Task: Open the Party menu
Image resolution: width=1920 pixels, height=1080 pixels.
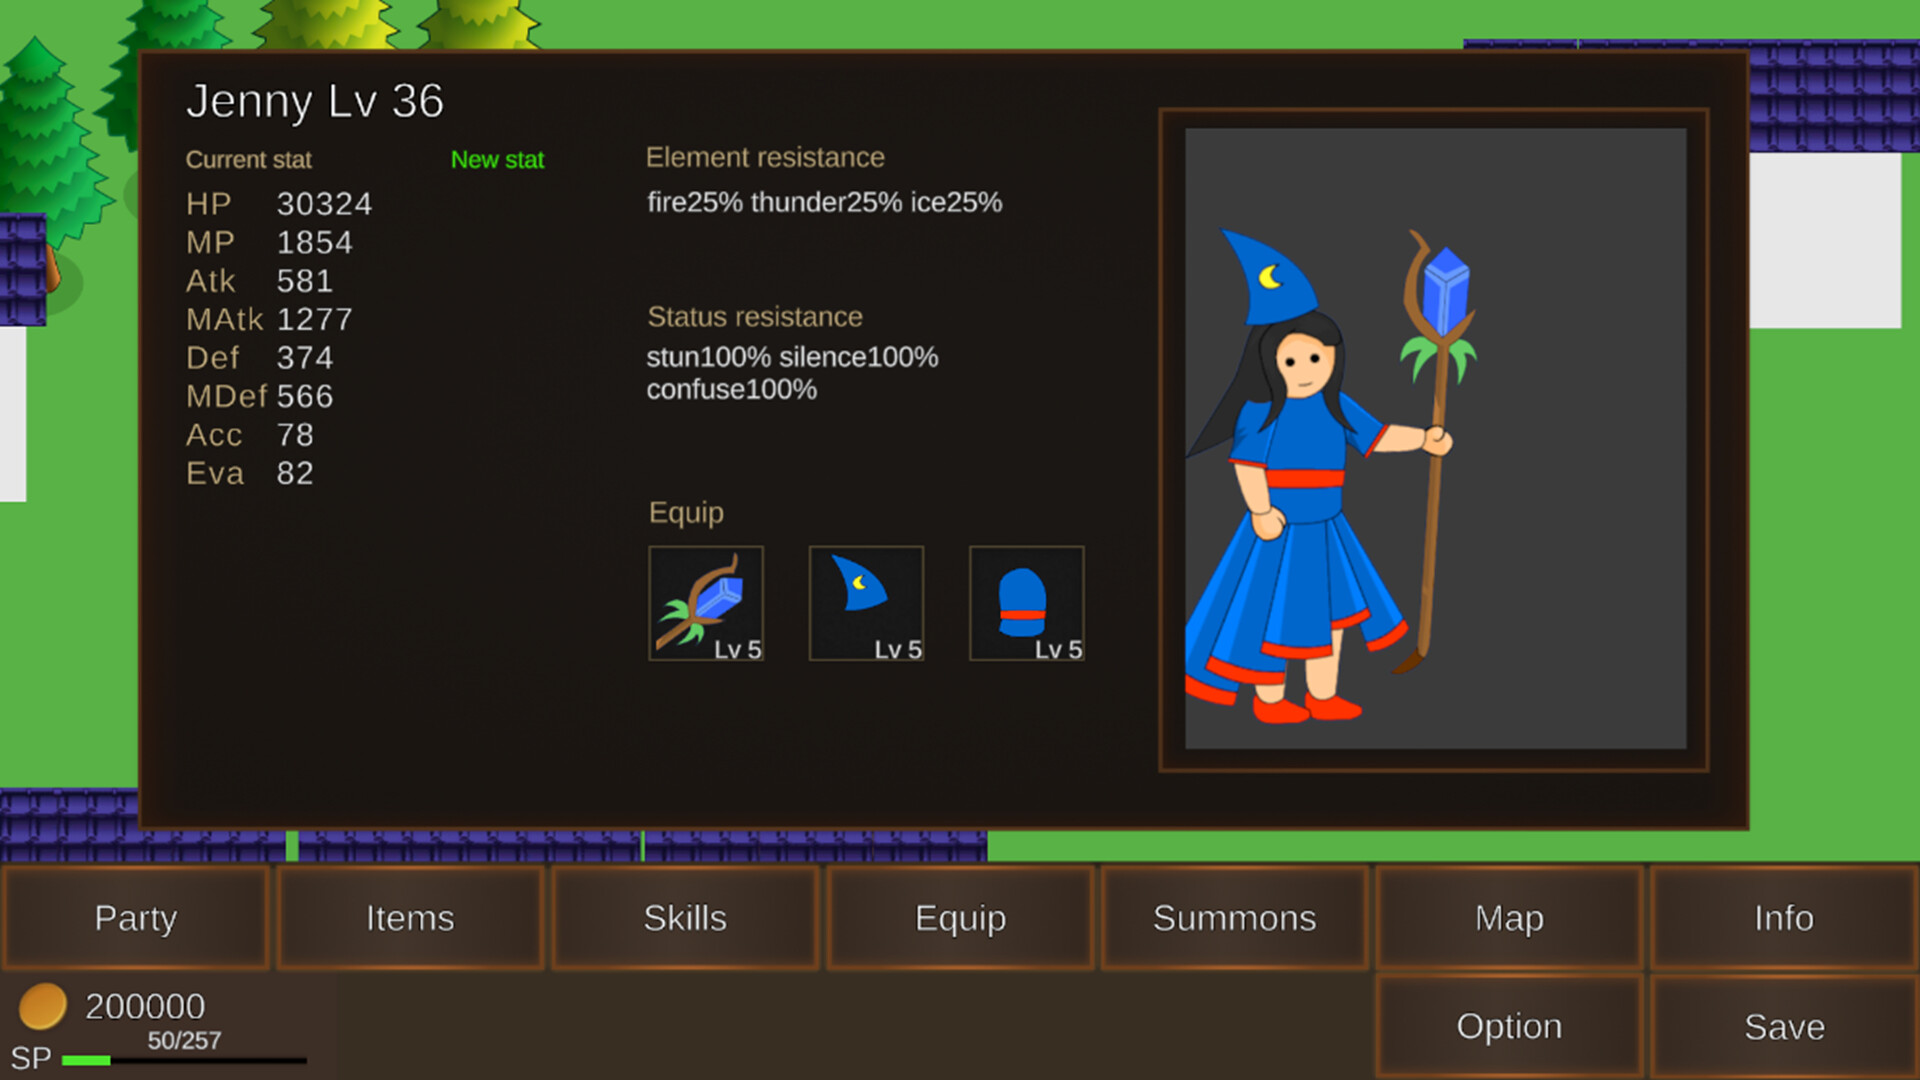Action: pos(136,918)
